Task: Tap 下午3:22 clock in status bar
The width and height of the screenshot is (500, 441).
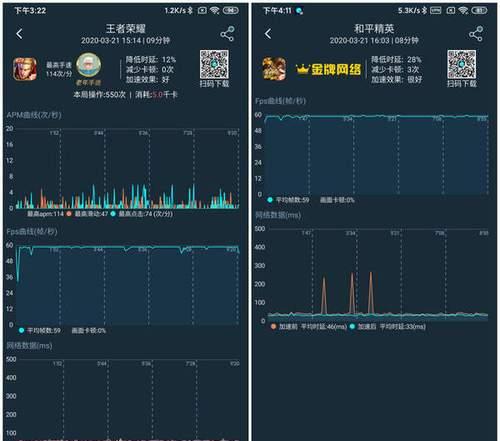Action: click(30, 10)
